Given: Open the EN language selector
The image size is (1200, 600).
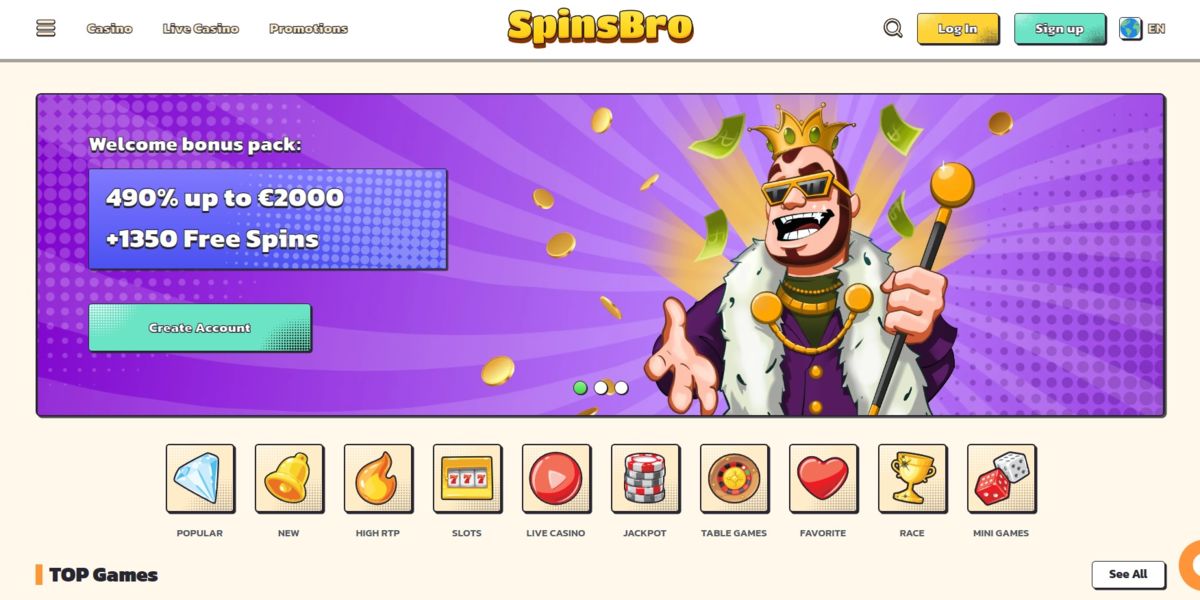Looking at the screenshot, I should [x=1142, y=28].
